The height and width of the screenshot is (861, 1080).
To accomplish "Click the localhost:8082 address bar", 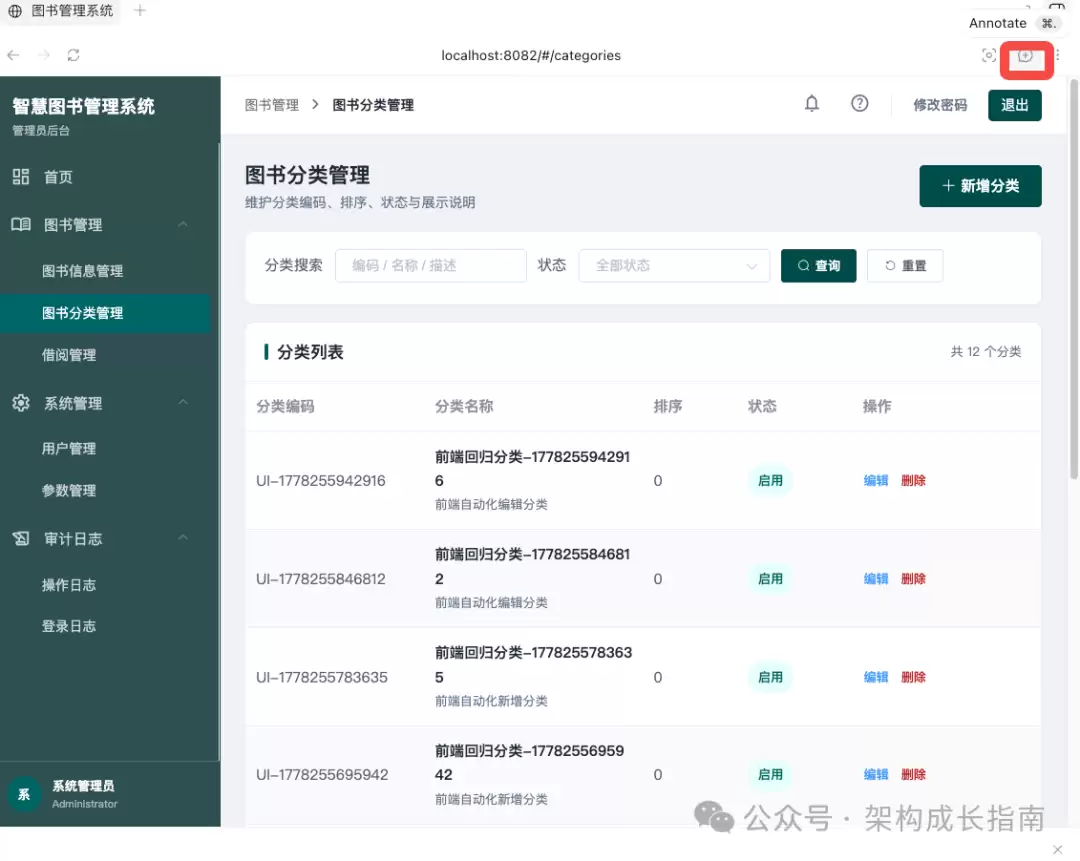I will tap(531, 55).
